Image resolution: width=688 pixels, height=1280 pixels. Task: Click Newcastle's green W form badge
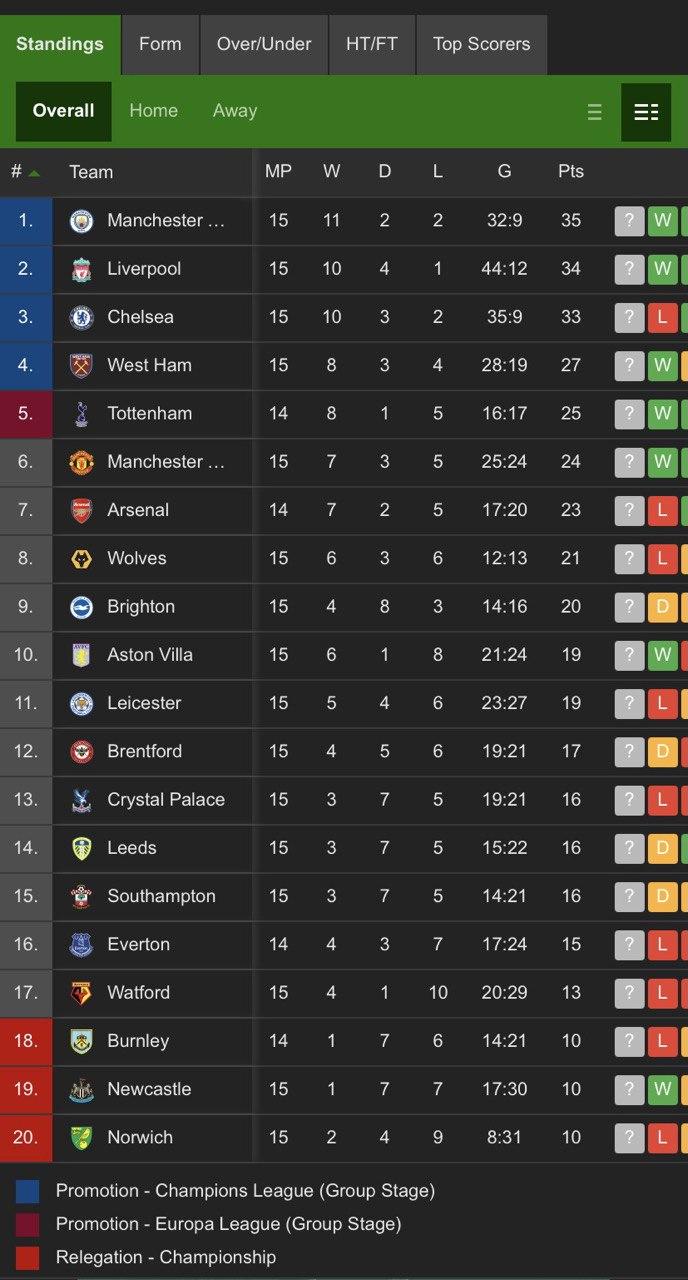(662, 1089)
